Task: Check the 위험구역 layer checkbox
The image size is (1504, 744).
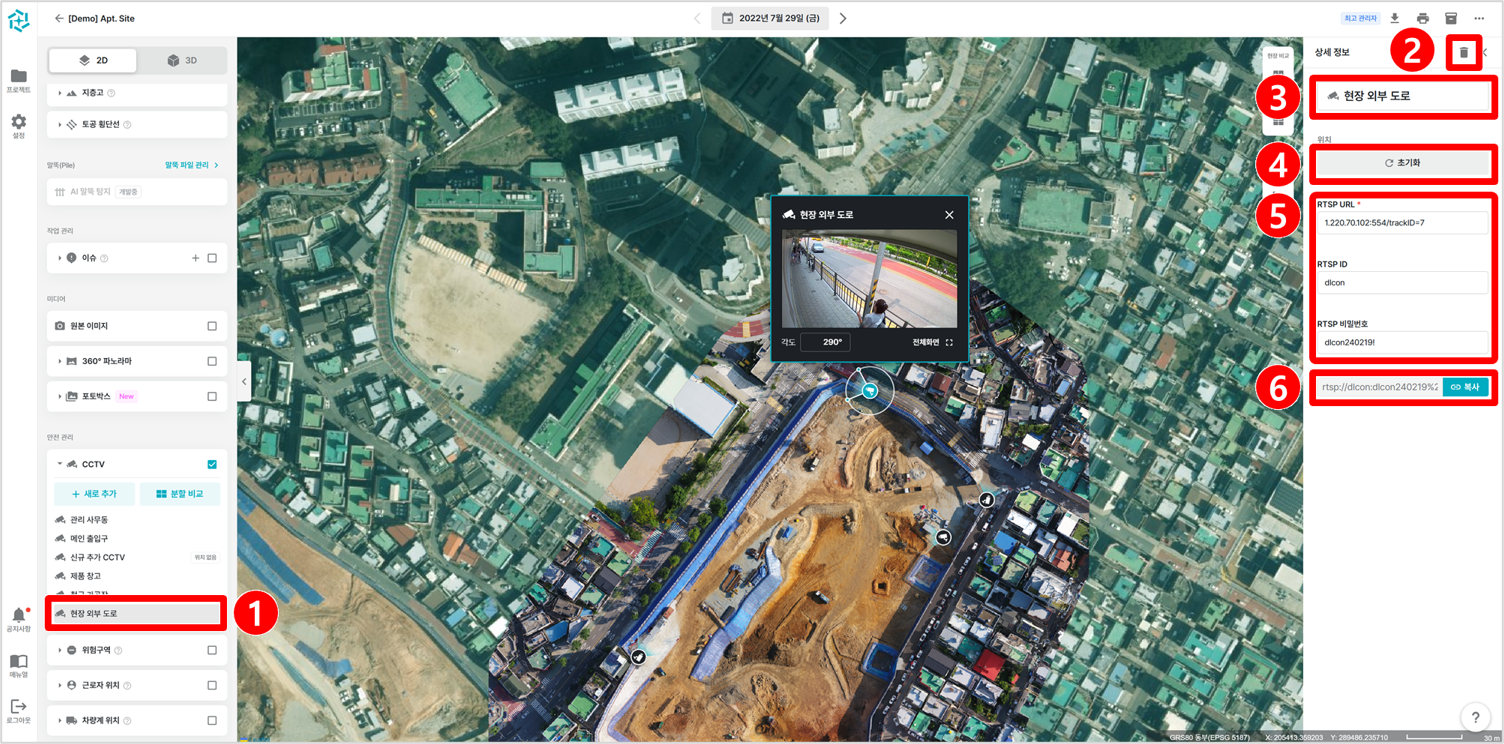Action: (x=212, y=650)
